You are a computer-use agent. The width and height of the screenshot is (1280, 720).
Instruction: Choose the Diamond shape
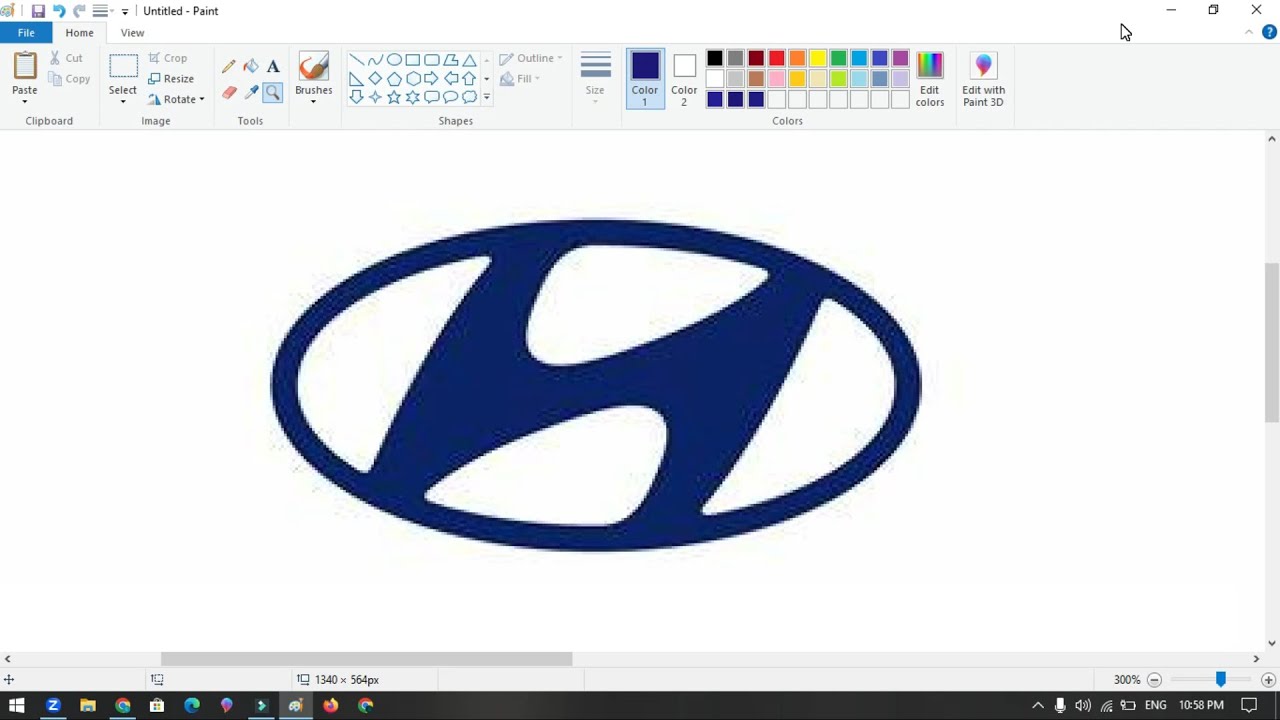375,79
